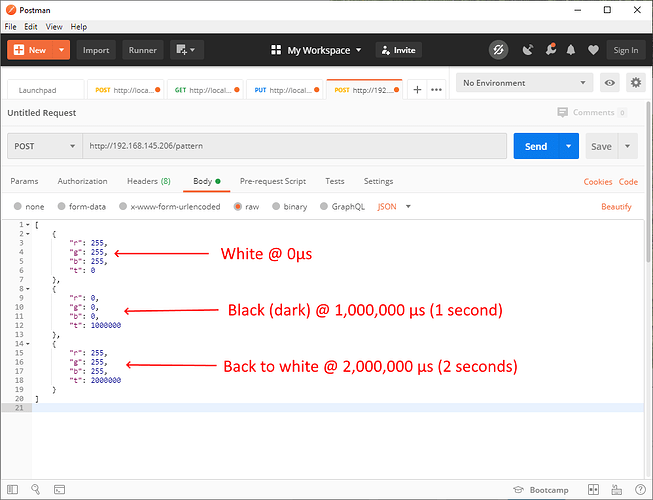The height and width of the screenshot is (500, 653).
Task: Open the manage environments gear icon
Action: pos(636,83)
